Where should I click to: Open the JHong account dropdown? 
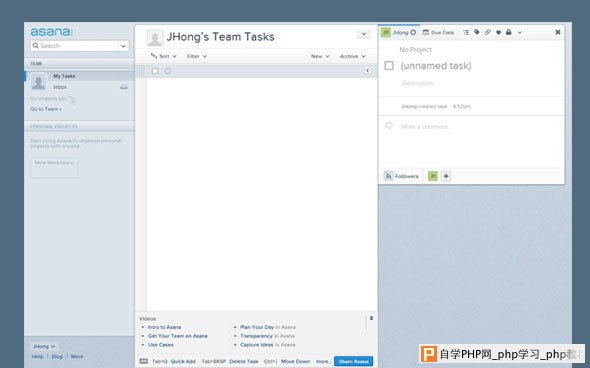[44, 346]
